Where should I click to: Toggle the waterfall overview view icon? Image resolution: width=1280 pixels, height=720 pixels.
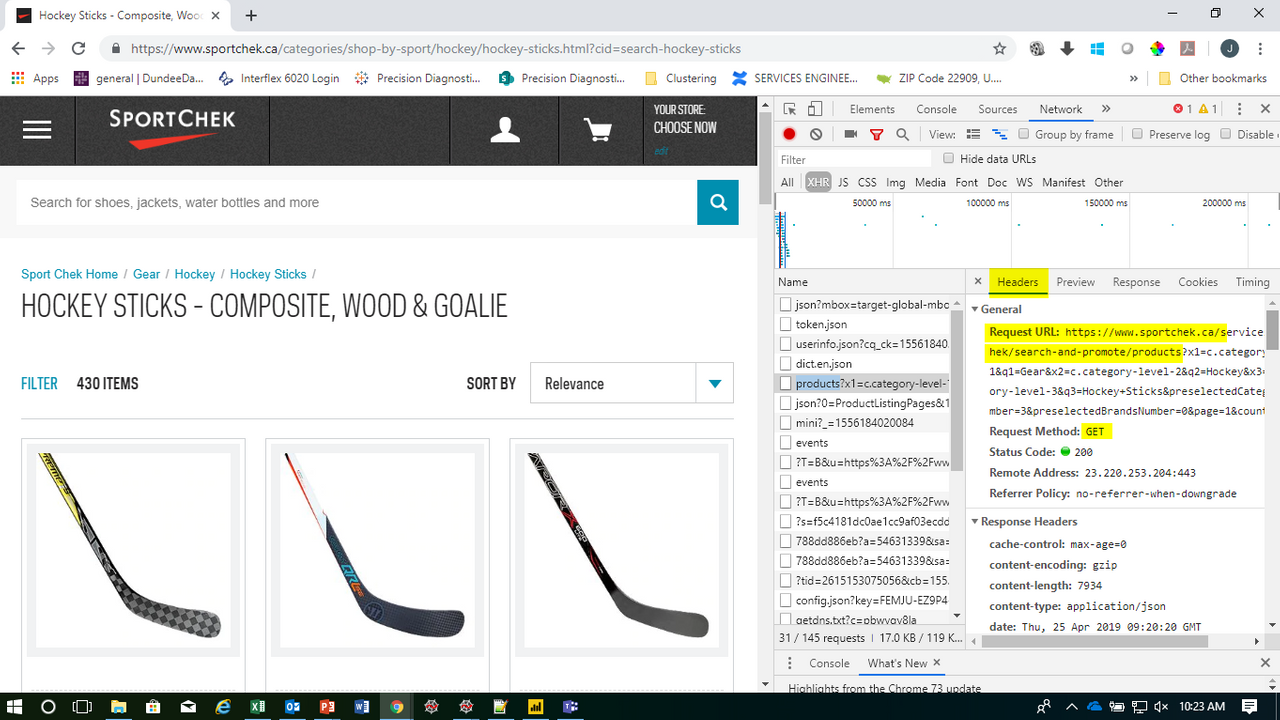(999, 134)
